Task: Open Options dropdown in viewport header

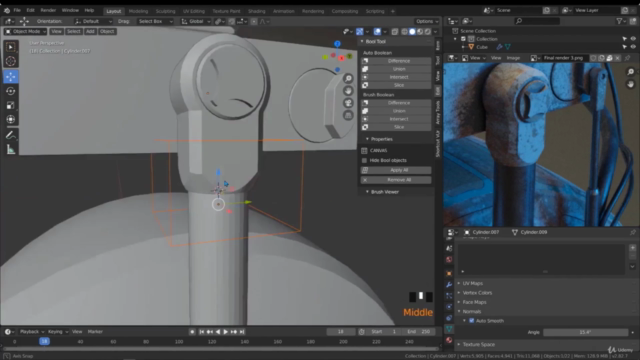Action: (x=427, y=21)
